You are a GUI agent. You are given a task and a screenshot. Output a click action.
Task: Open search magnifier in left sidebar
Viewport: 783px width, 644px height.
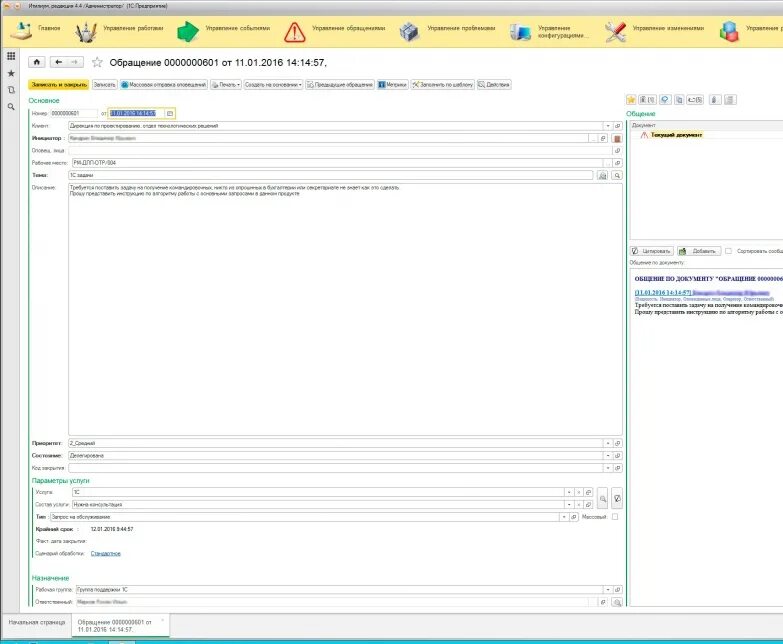tap(11, 106)
